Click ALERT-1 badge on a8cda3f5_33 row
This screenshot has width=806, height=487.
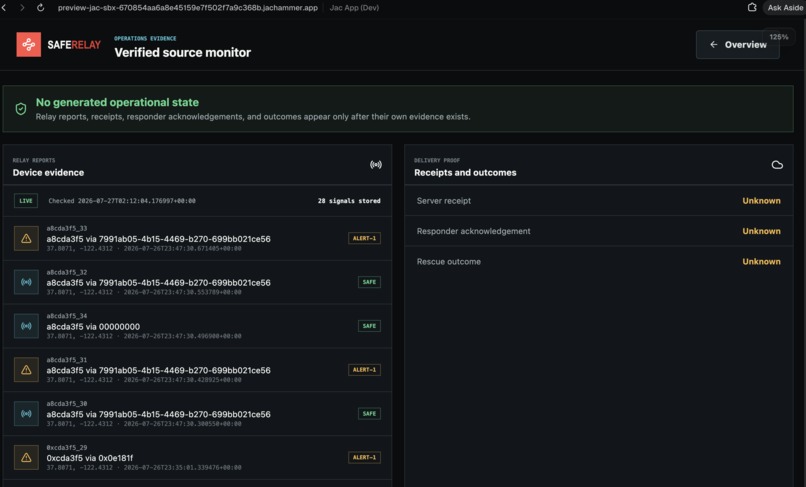[364, 238]
